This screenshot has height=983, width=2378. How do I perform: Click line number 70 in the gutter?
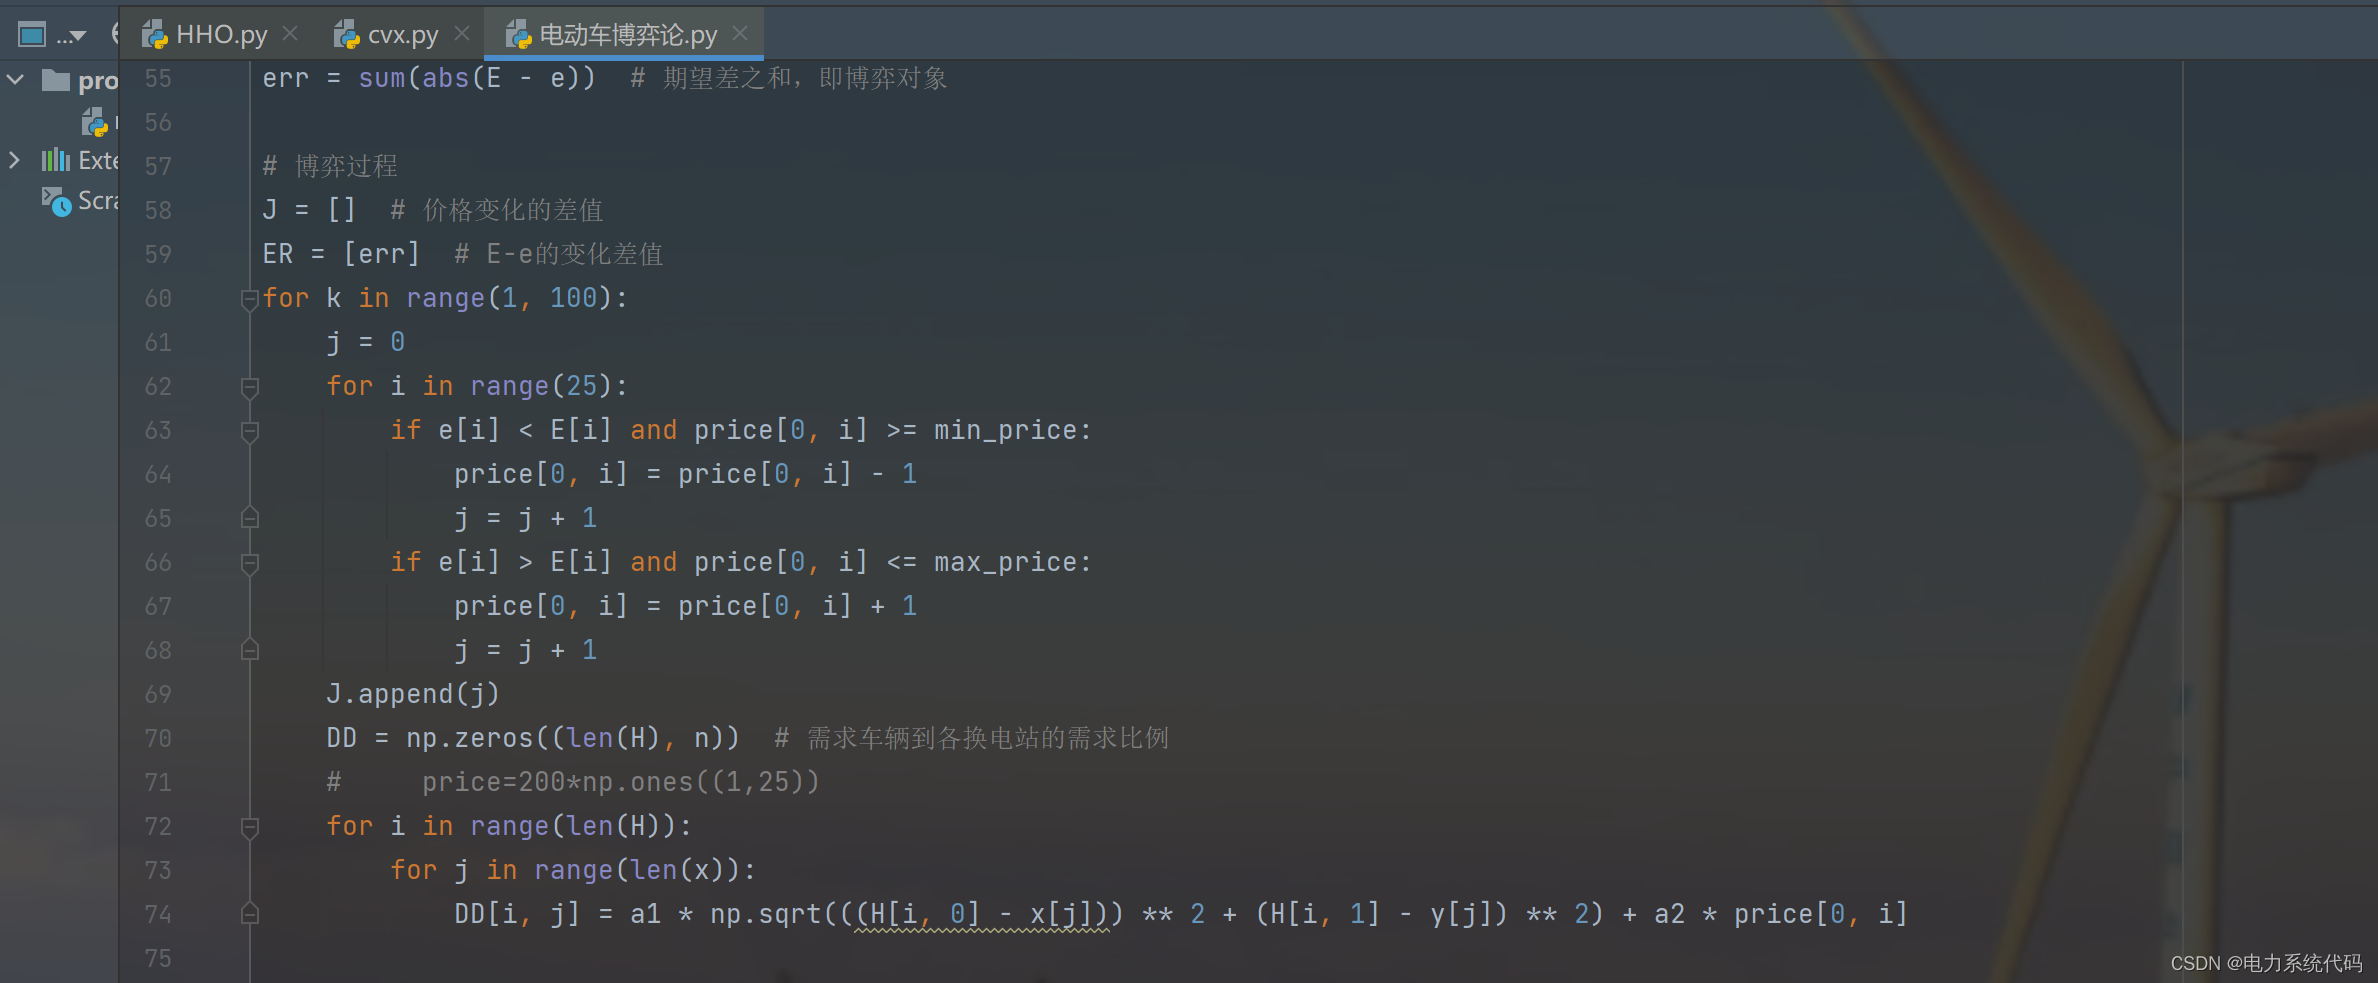[157, 738]
